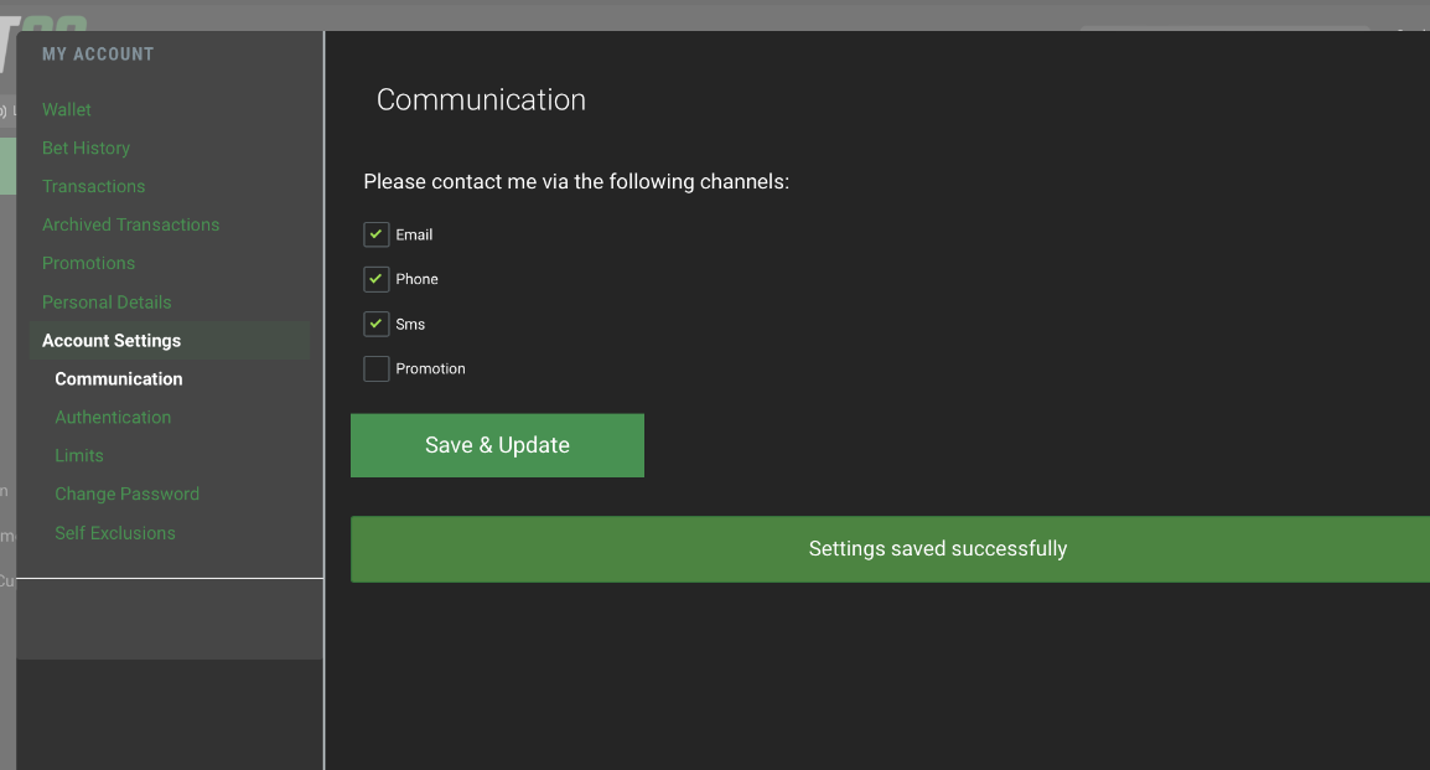Uncheck the Email contact checkbox
This screenshot has height=770, width=1430.
click(376, 234)
